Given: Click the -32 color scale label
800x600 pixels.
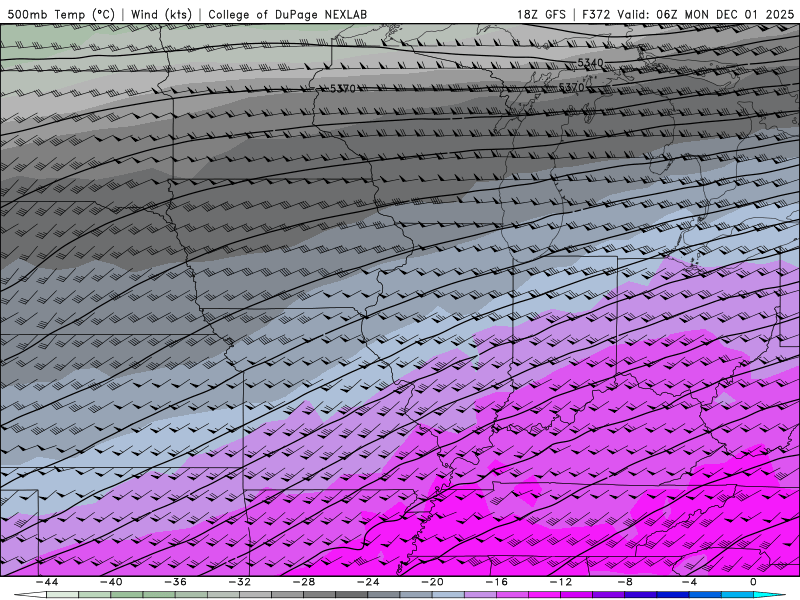Looking at the screenshot, I should click(240, 582).
